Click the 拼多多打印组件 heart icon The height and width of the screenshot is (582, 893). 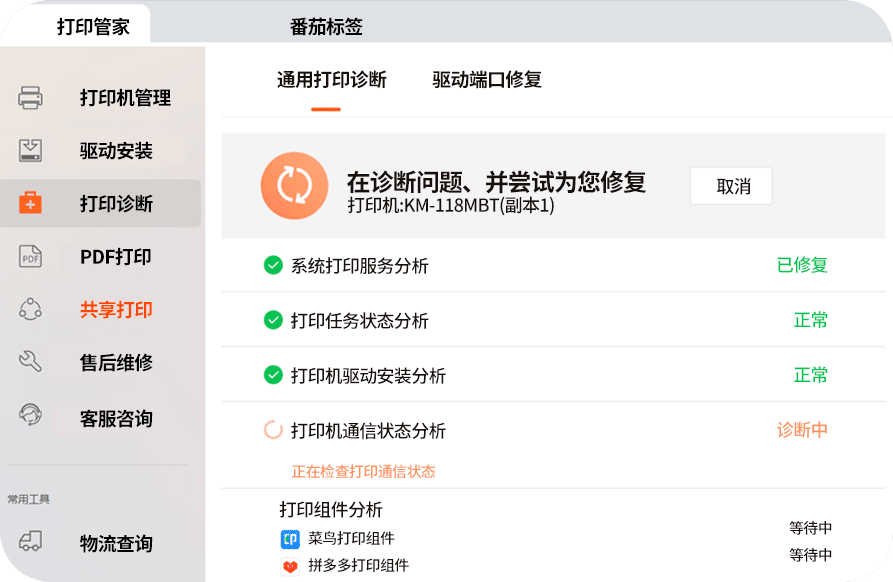coord(289,566)
